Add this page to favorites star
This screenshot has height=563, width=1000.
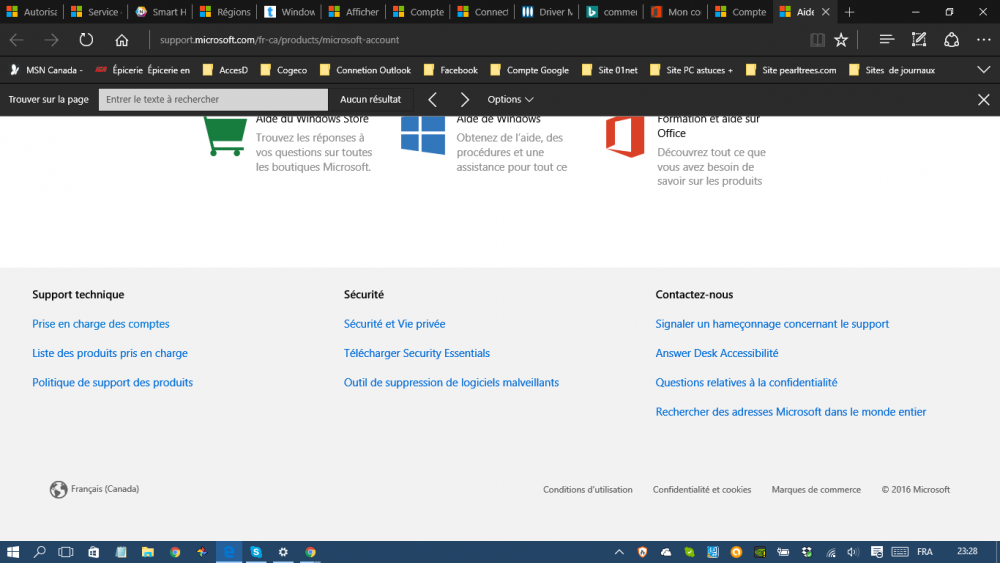click(x=841, y=40)
